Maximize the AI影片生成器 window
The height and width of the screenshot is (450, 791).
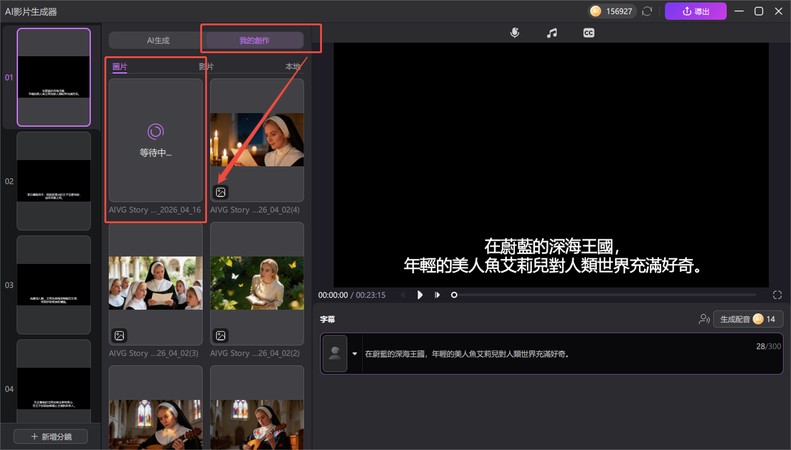click(759, 11)
